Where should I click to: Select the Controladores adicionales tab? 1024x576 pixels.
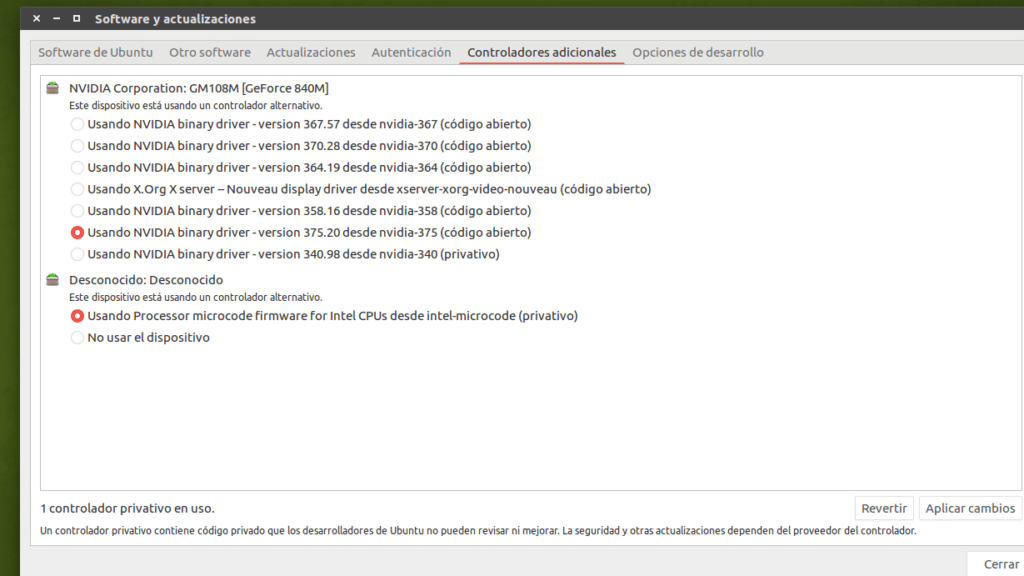pos(541,52)
